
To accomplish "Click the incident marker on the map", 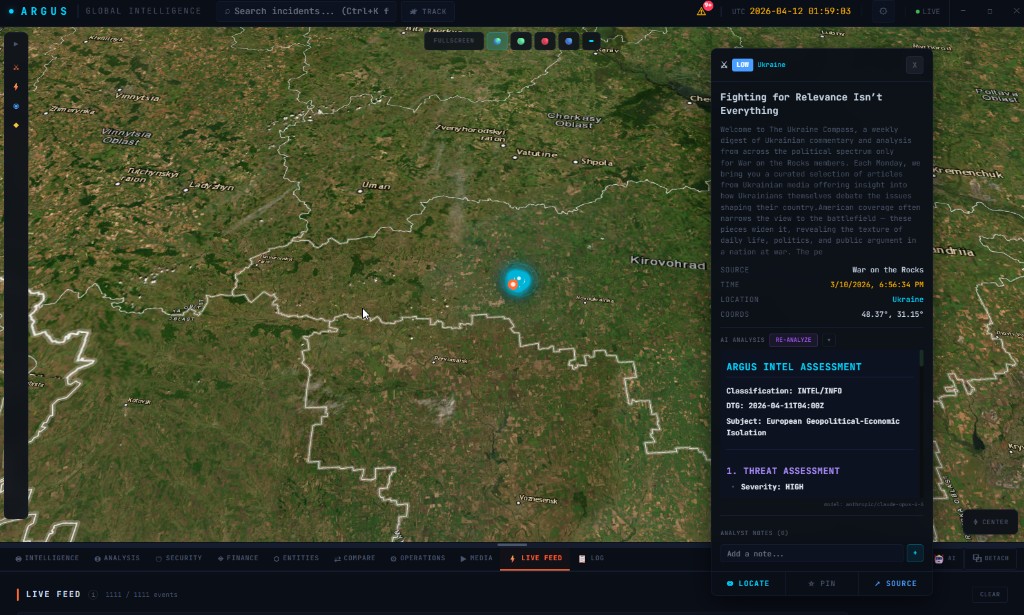I will [517, 281].
